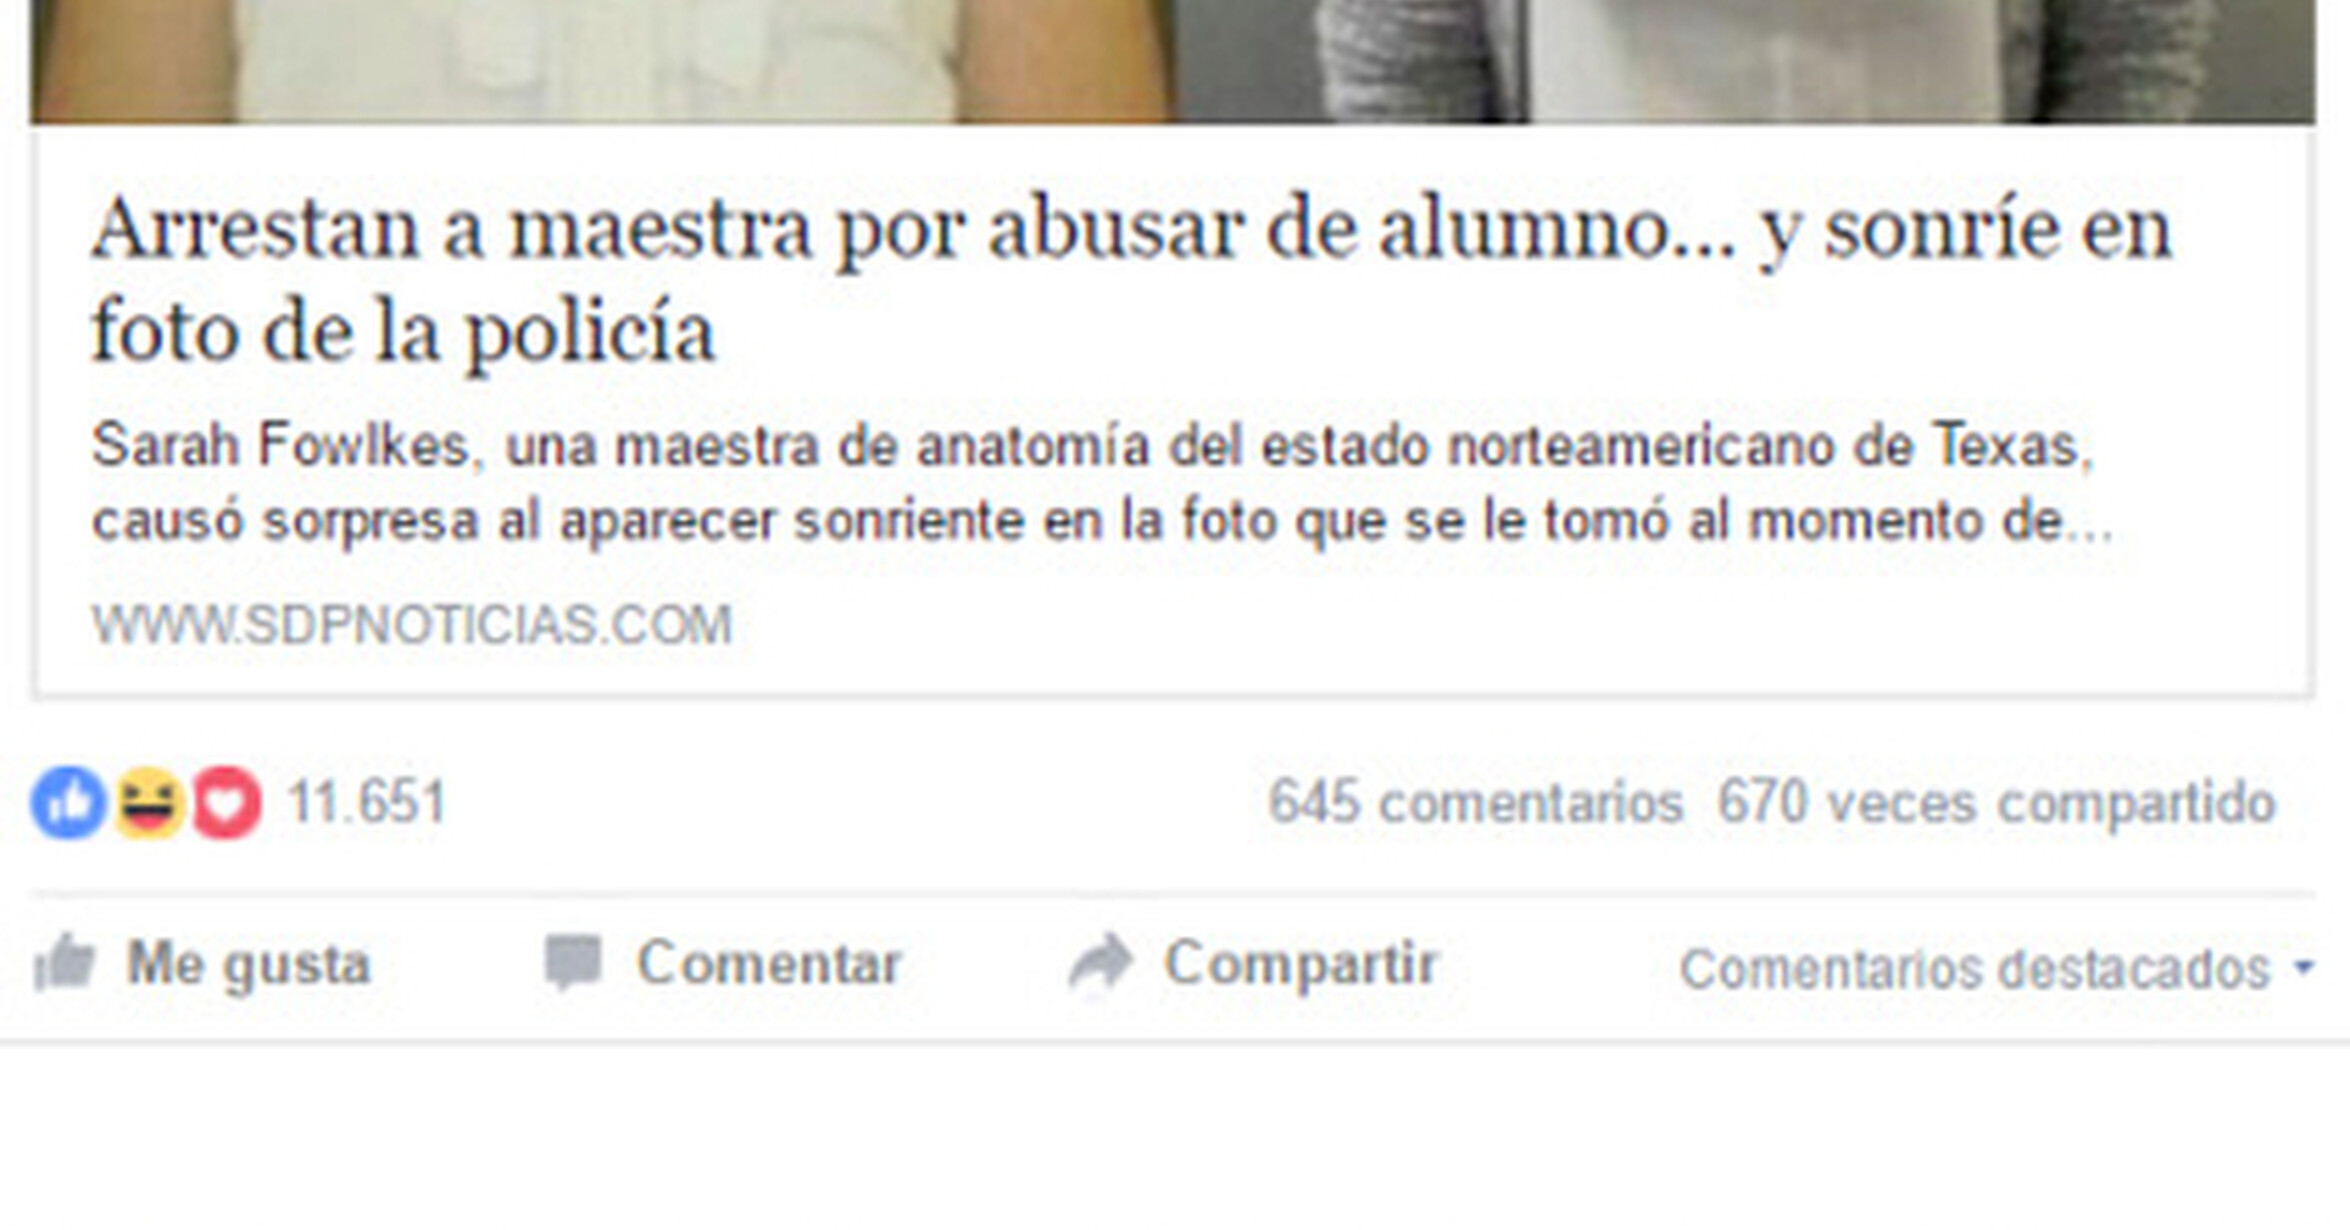View the 11.651 reactions count

[x=366, y=802]
